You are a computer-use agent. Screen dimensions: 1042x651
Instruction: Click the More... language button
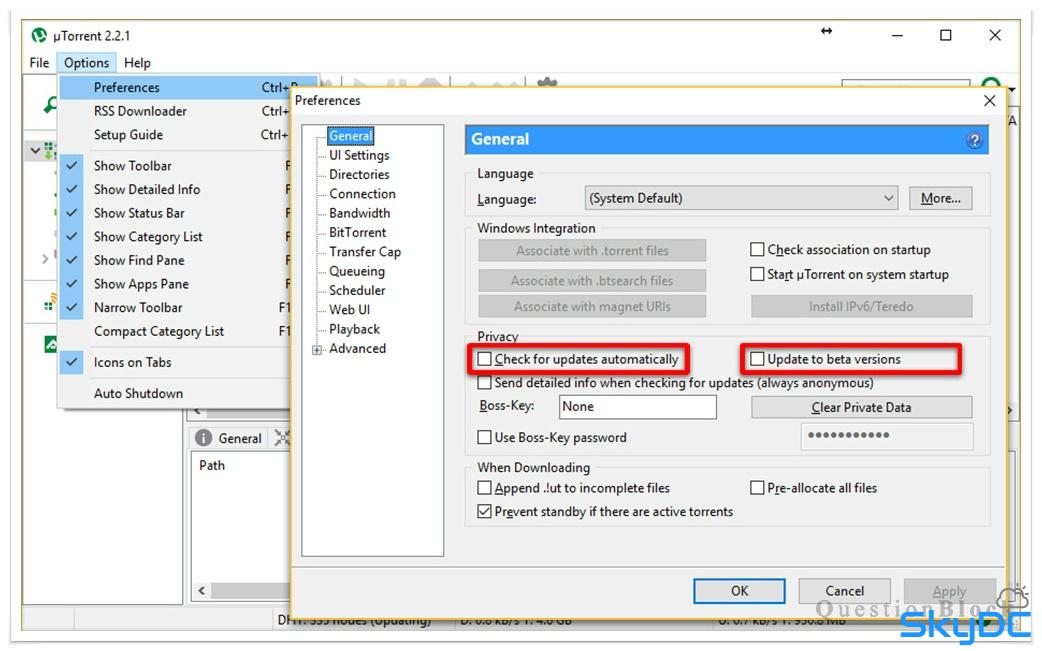[x=940, y=199]
